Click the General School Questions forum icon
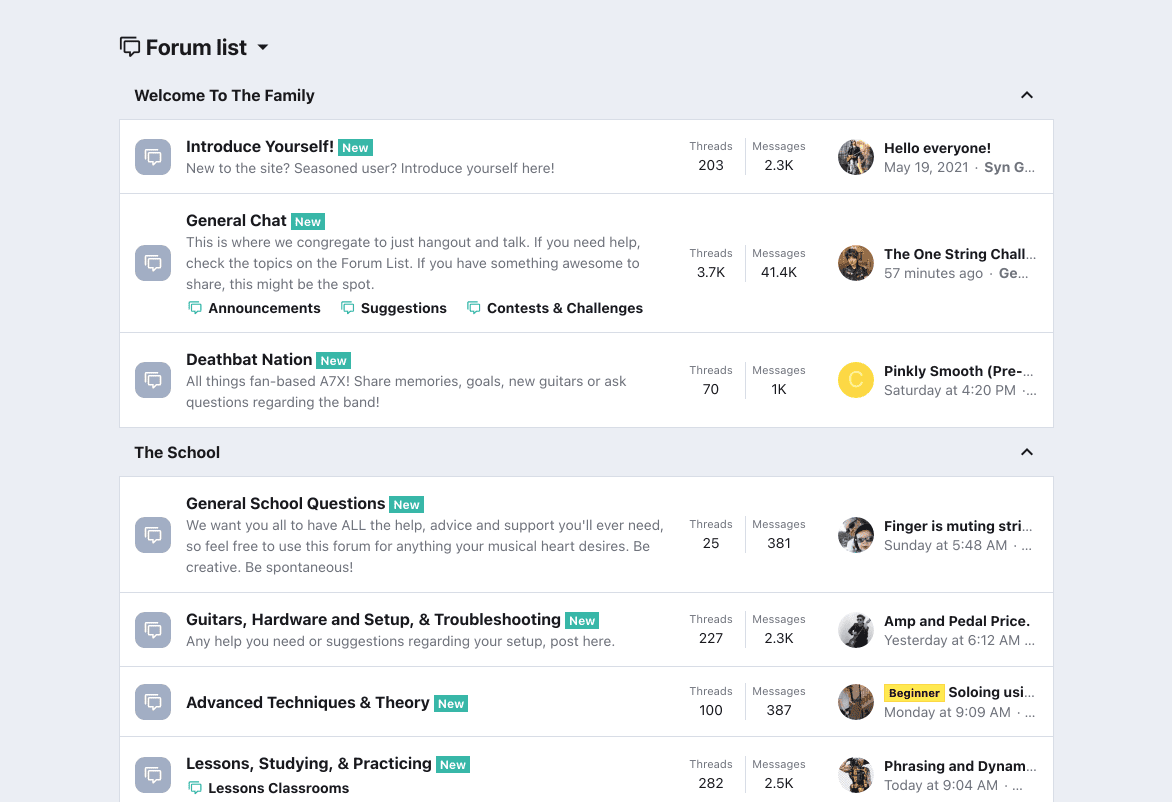The image size is (1172, 802). tap(153, 534)
